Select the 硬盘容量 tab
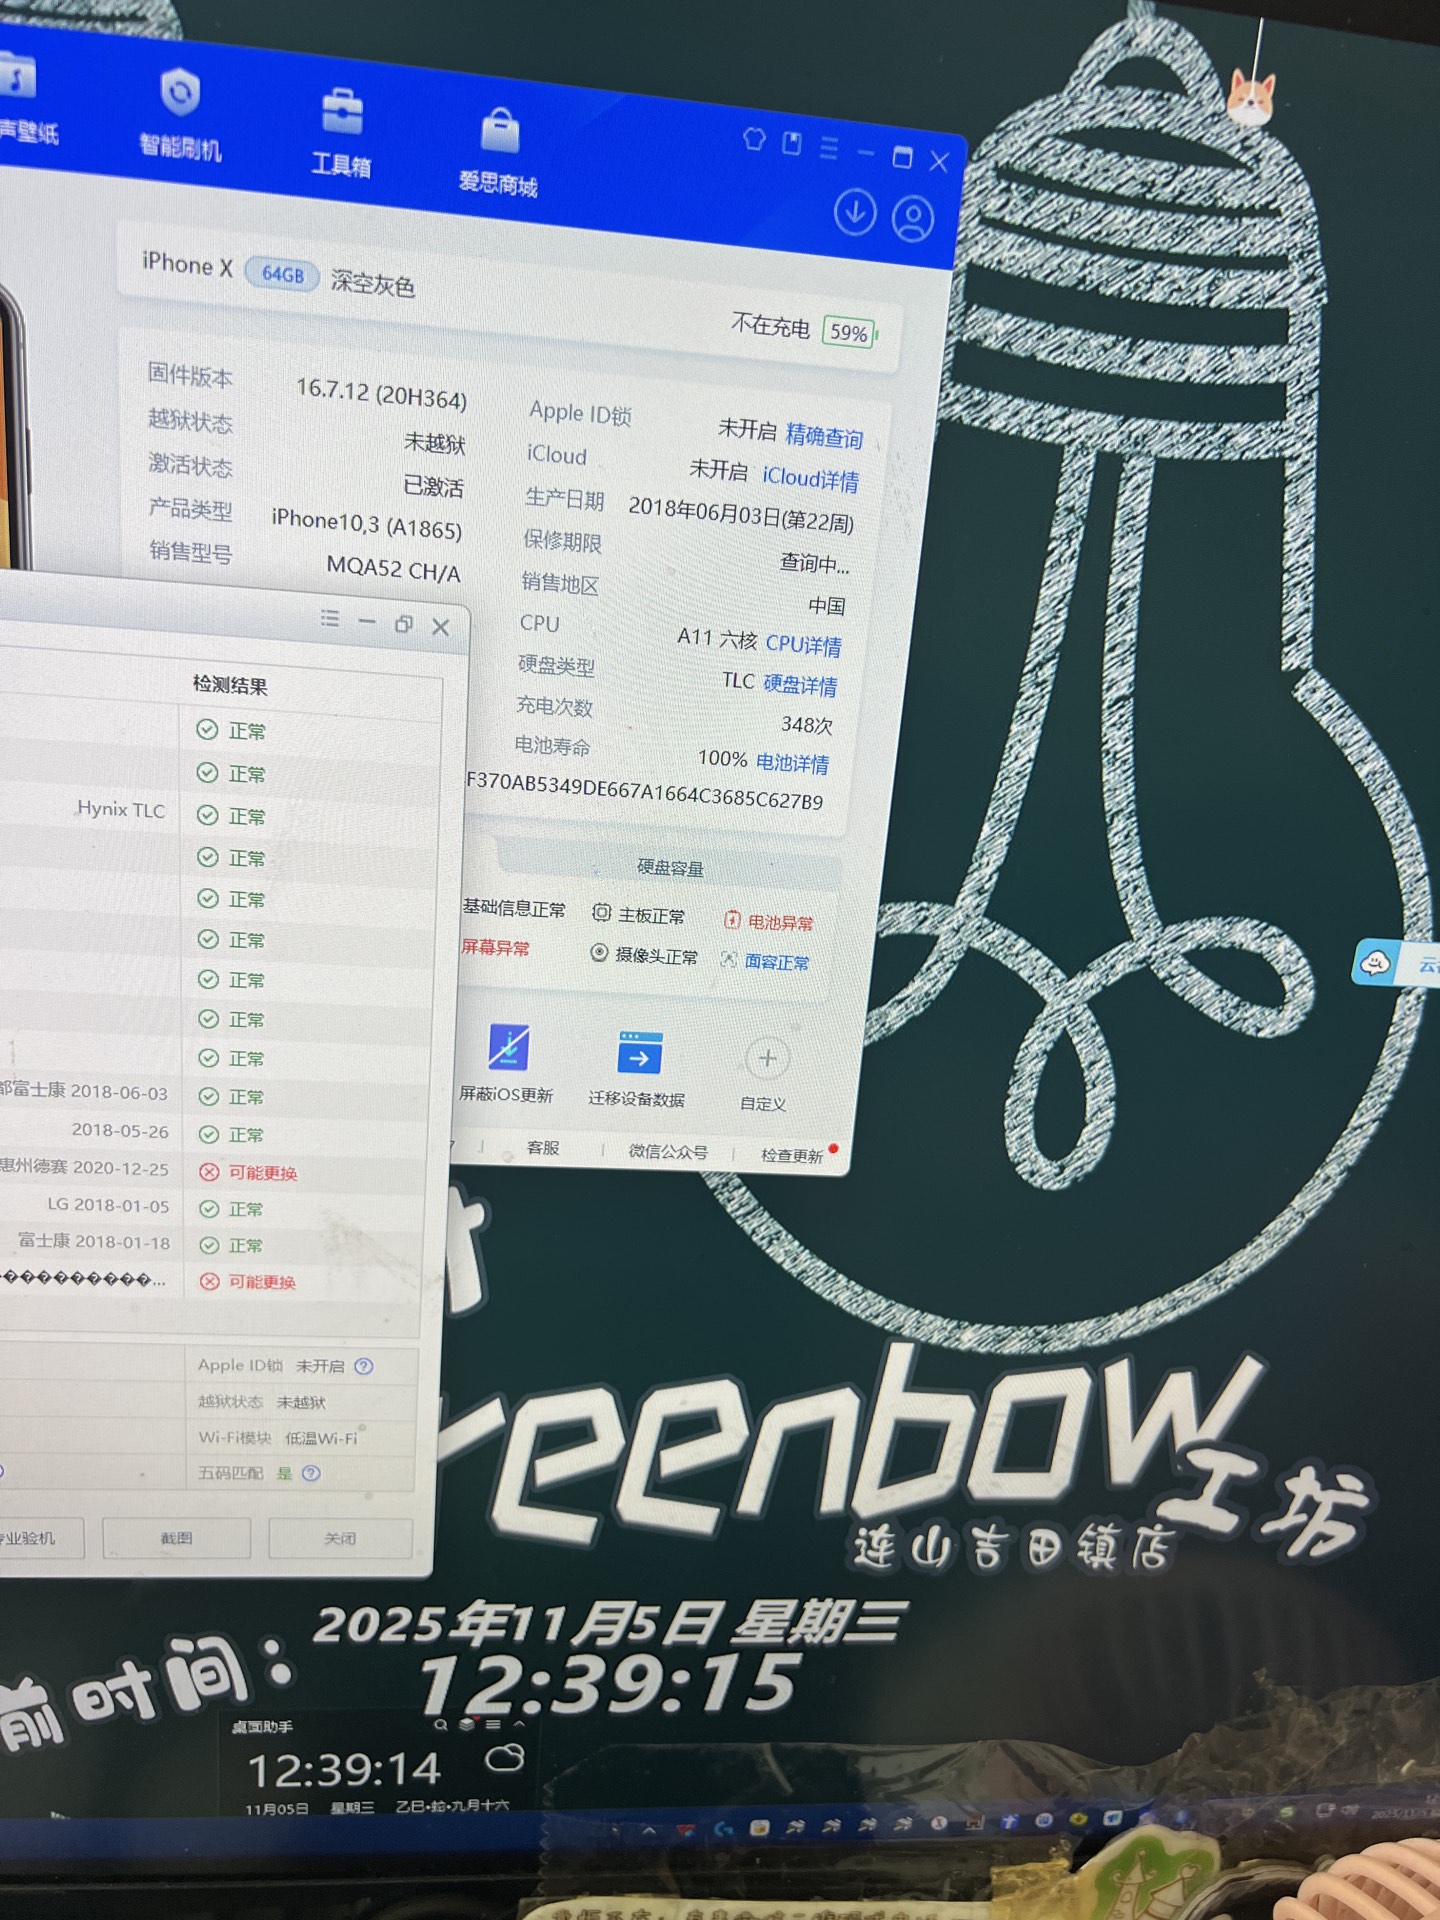Screen dimensions: 1440x1920 [670, 868]
